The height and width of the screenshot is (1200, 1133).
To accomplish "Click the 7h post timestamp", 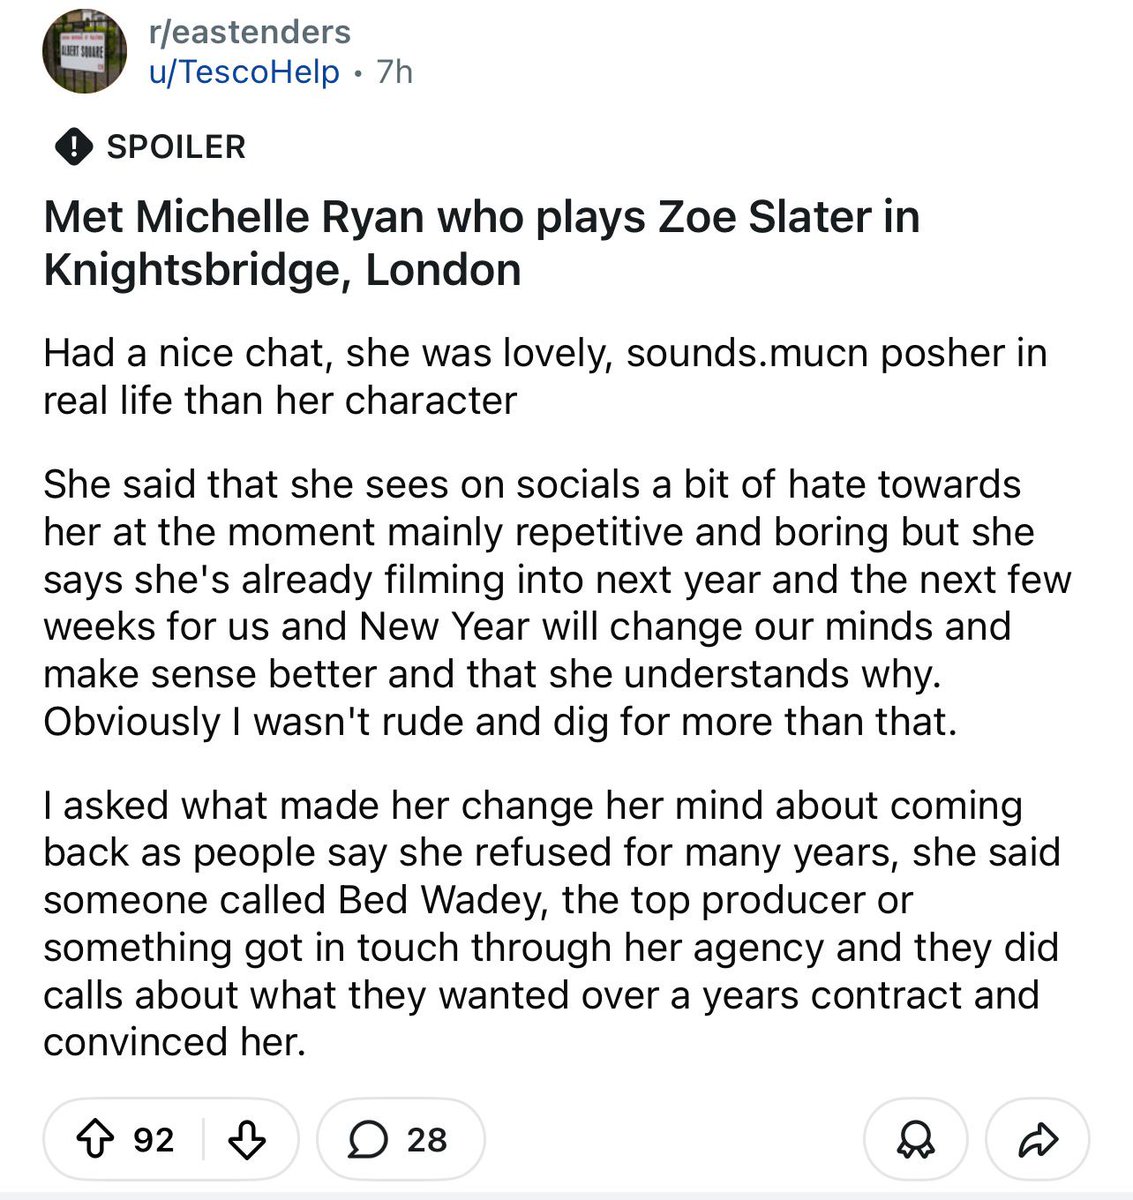I will coord(393,72).
